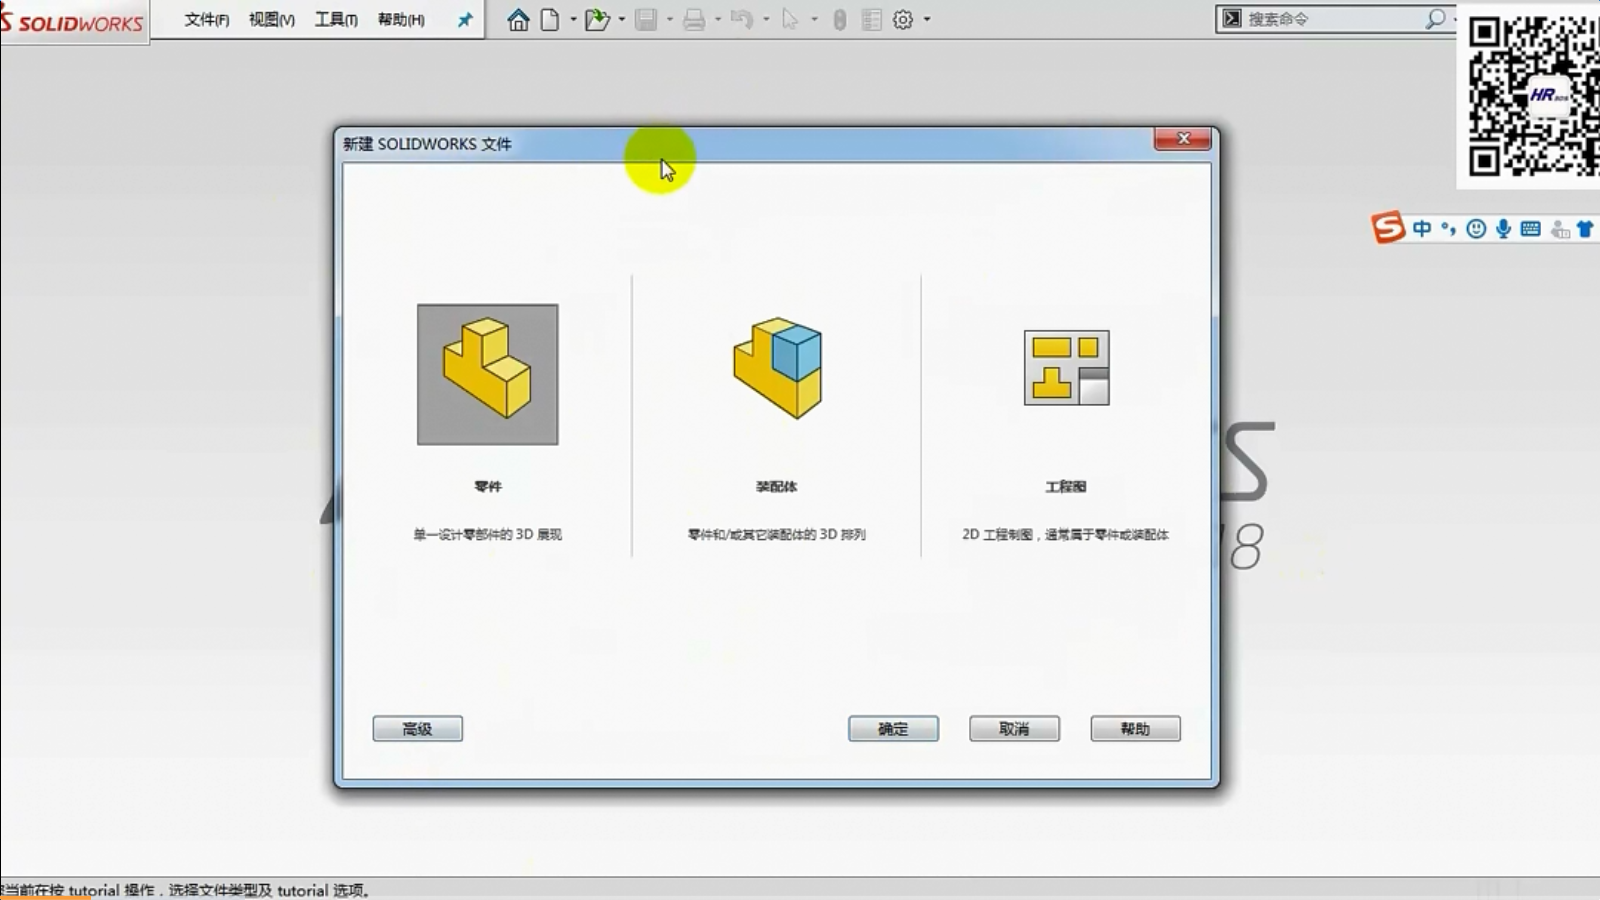Open the 文件(F) menu
Image resolution: width=1600 pixels, height=900 pixels.
[206, 20]
